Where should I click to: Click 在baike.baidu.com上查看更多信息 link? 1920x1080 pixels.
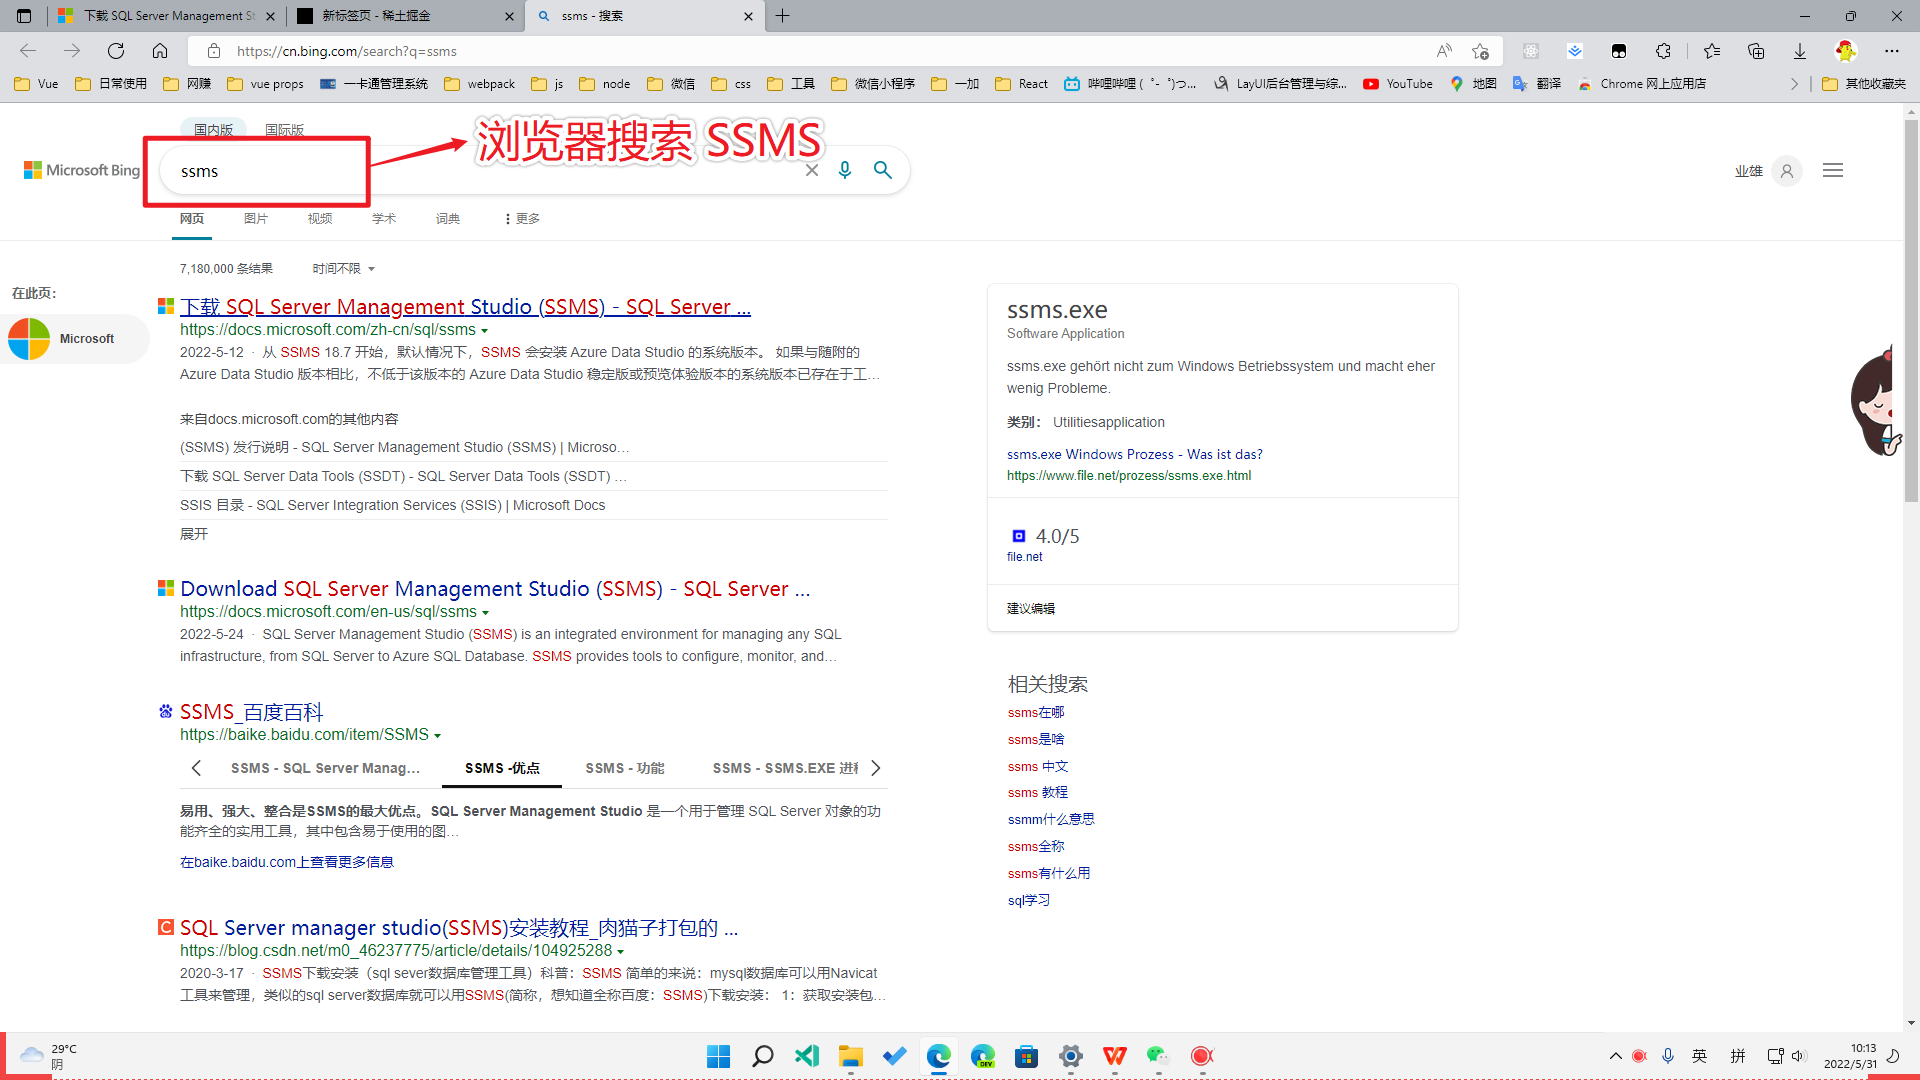(287, 862)
